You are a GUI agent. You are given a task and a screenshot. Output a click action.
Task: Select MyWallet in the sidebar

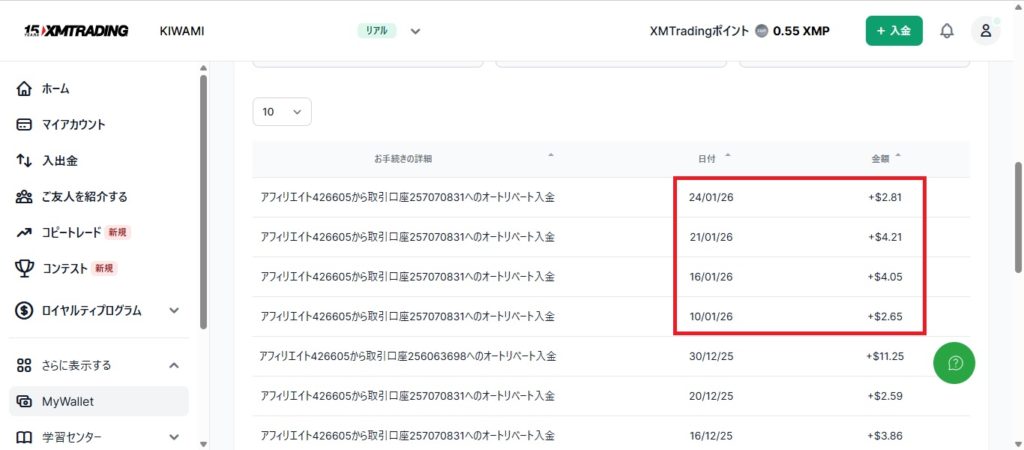coord(68,401)
